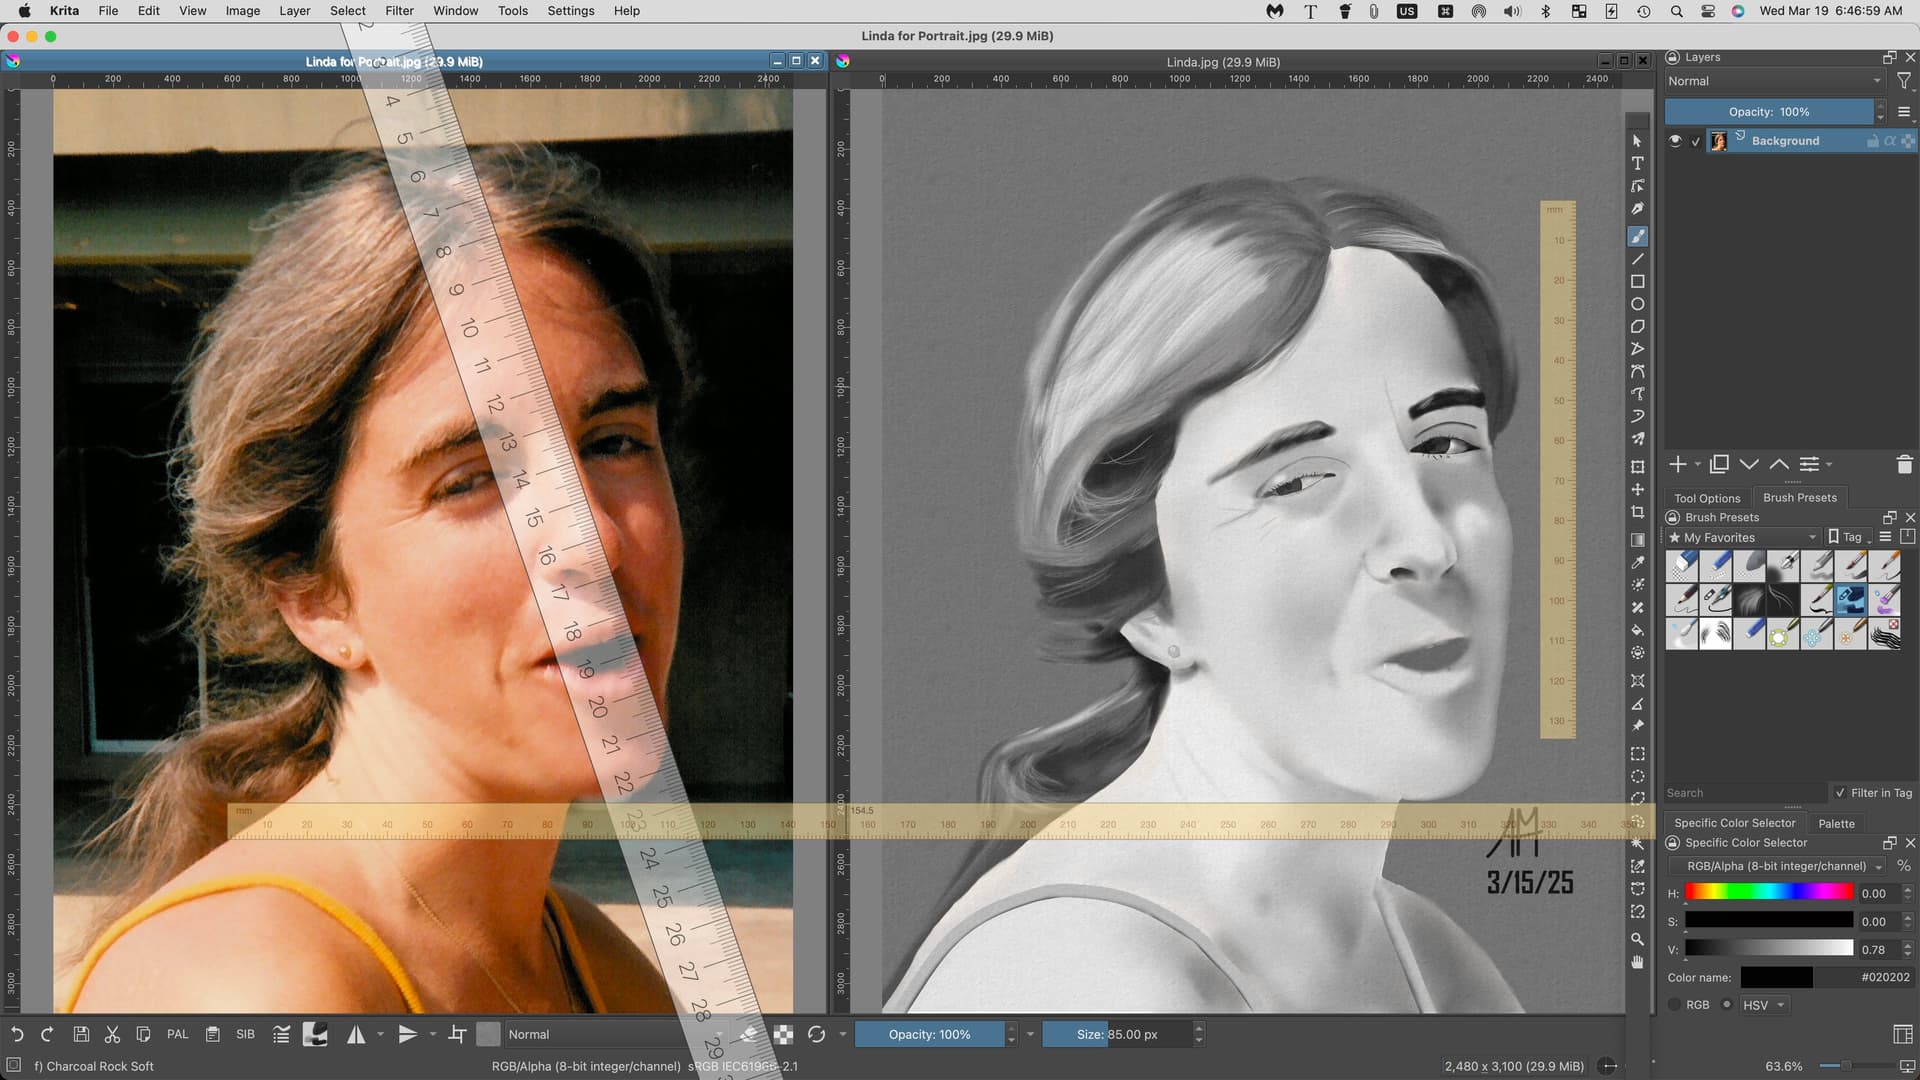The width and height of the screenshot is (1920, 1080).
Task: Select the HSV radio button
Action: [1727, 1005]
